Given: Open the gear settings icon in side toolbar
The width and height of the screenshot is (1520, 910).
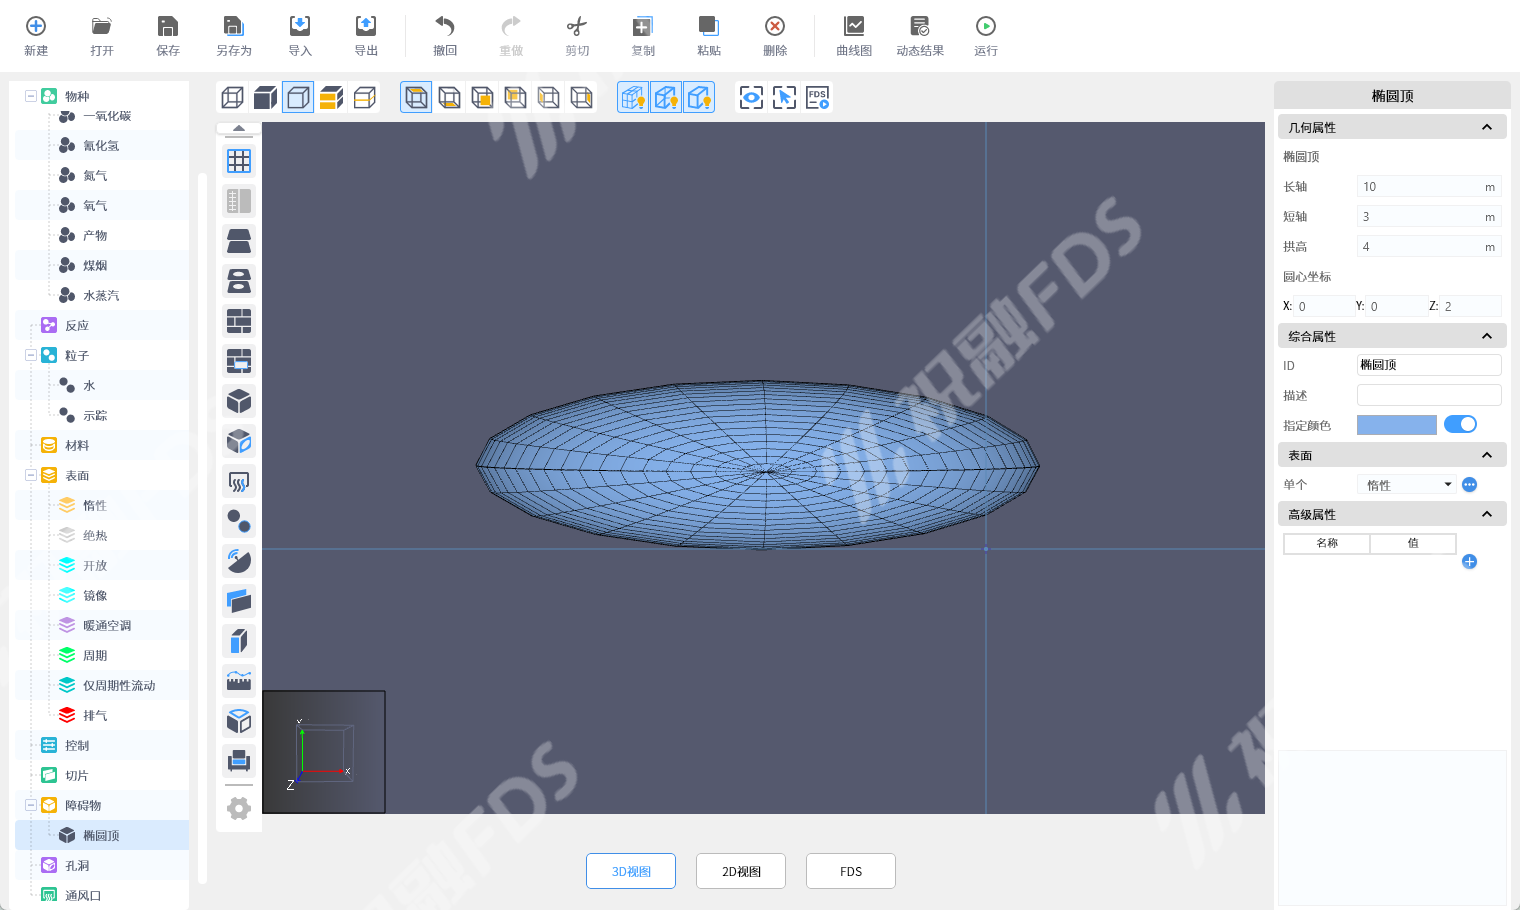Looking at the screenshot, I should coord(239,808).
